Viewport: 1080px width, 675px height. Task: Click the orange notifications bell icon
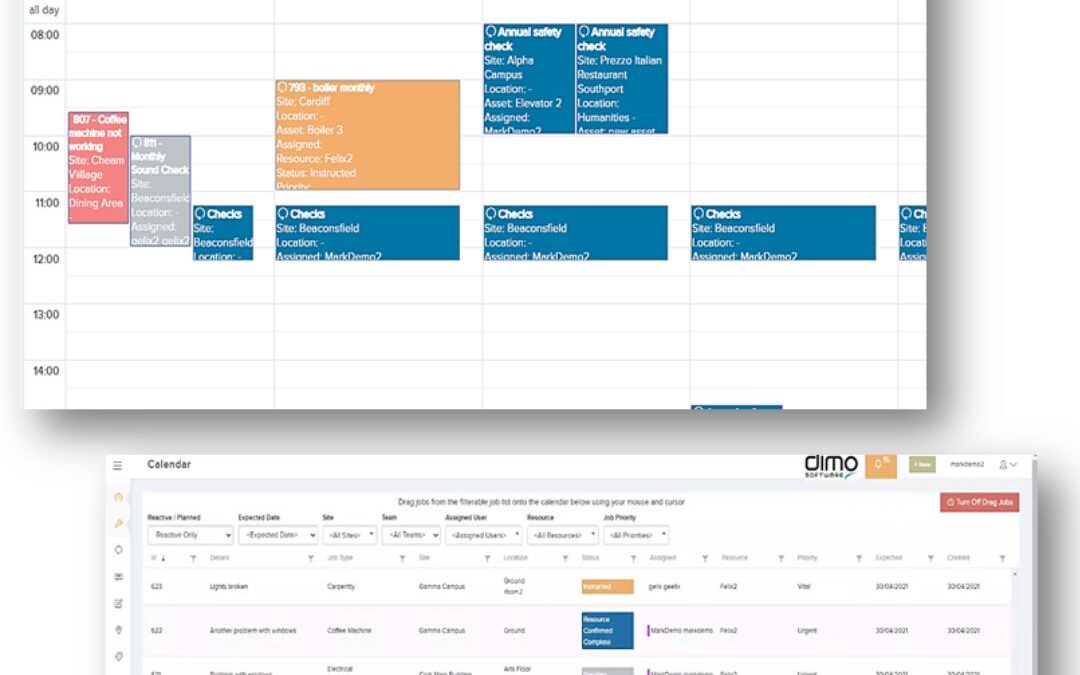click(x=880, y=465)
